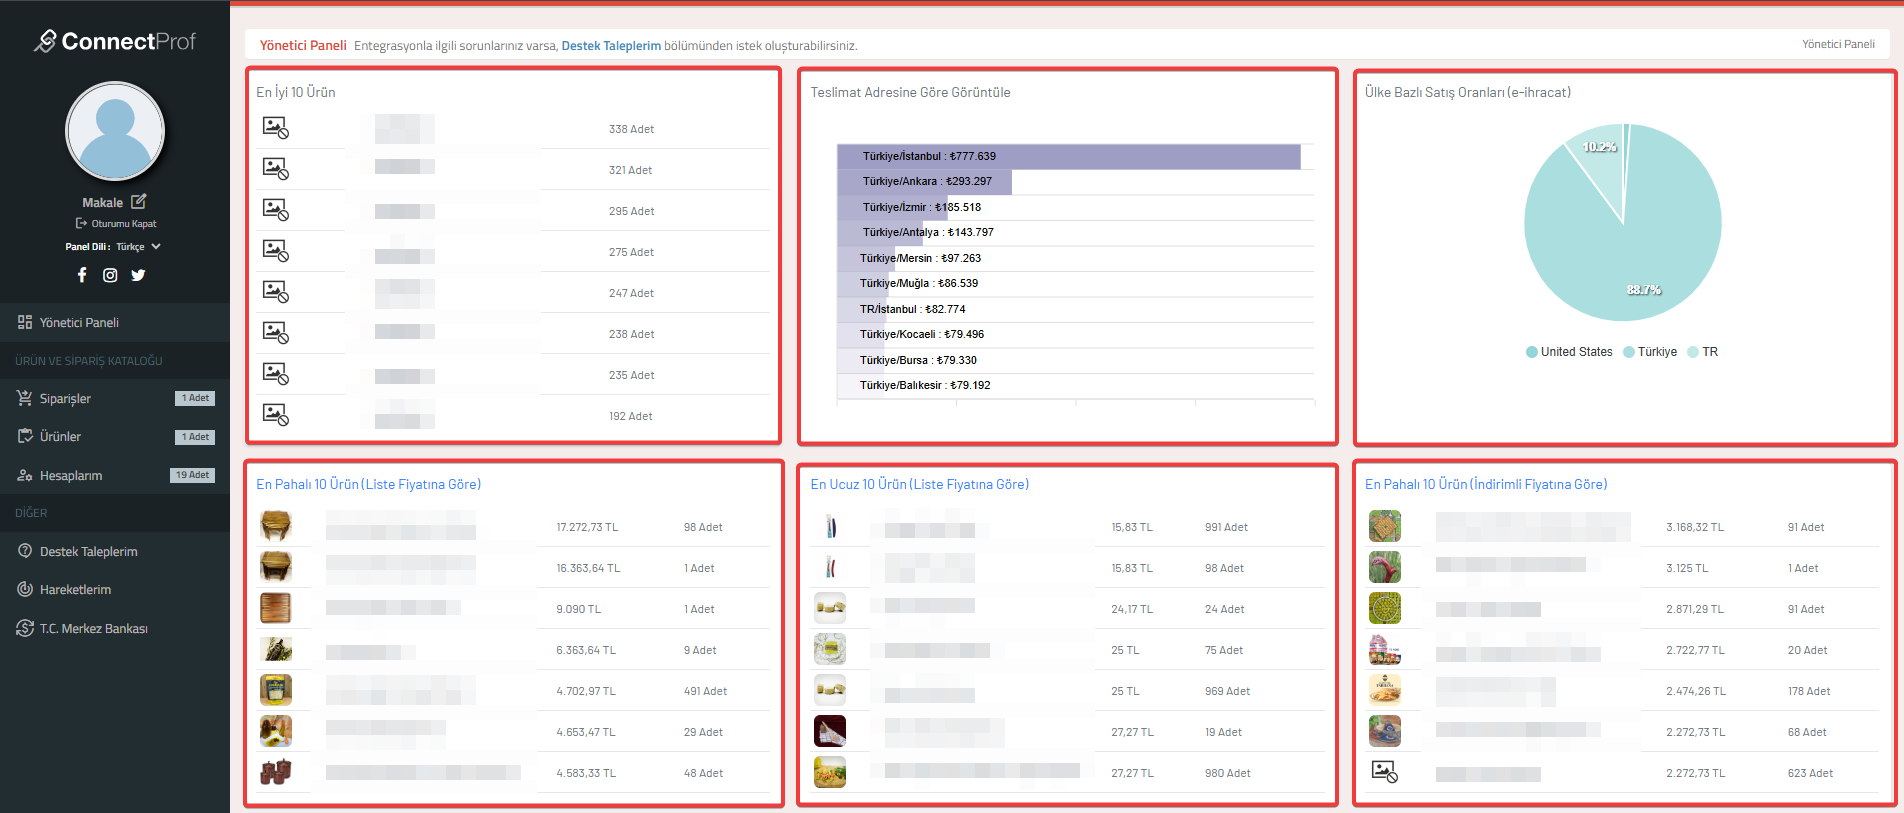
Task: Click thumbnail of 17.272,73 TL product
Action: (x=276, y=526)
